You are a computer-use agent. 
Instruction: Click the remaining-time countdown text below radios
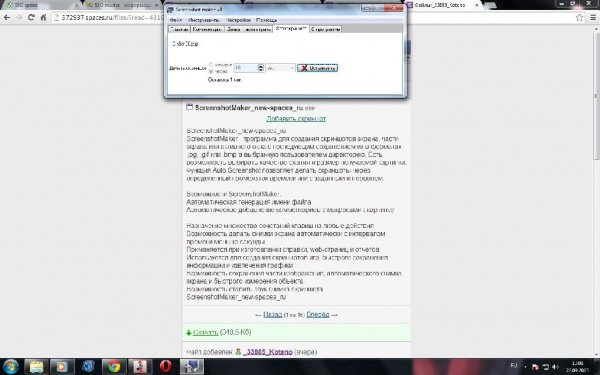[x=225, y=80]
